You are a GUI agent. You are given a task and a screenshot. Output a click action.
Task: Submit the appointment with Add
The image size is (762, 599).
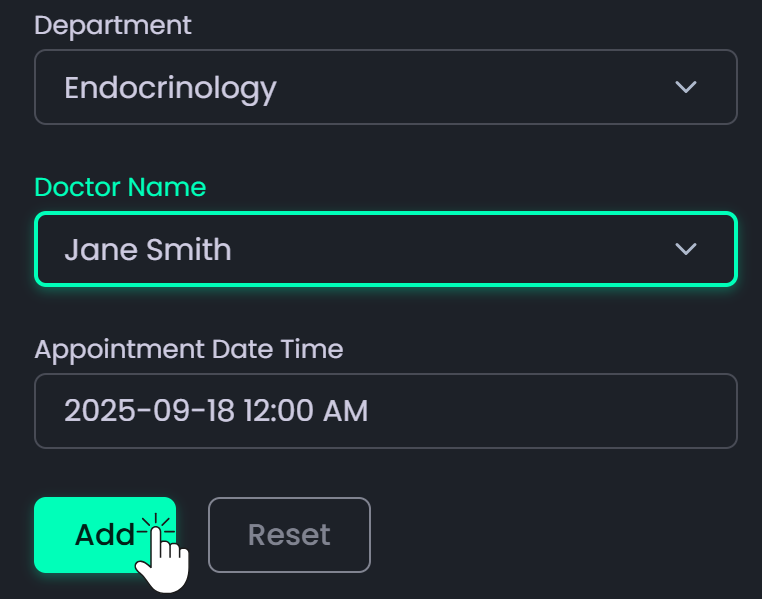(x=104, y=535)
